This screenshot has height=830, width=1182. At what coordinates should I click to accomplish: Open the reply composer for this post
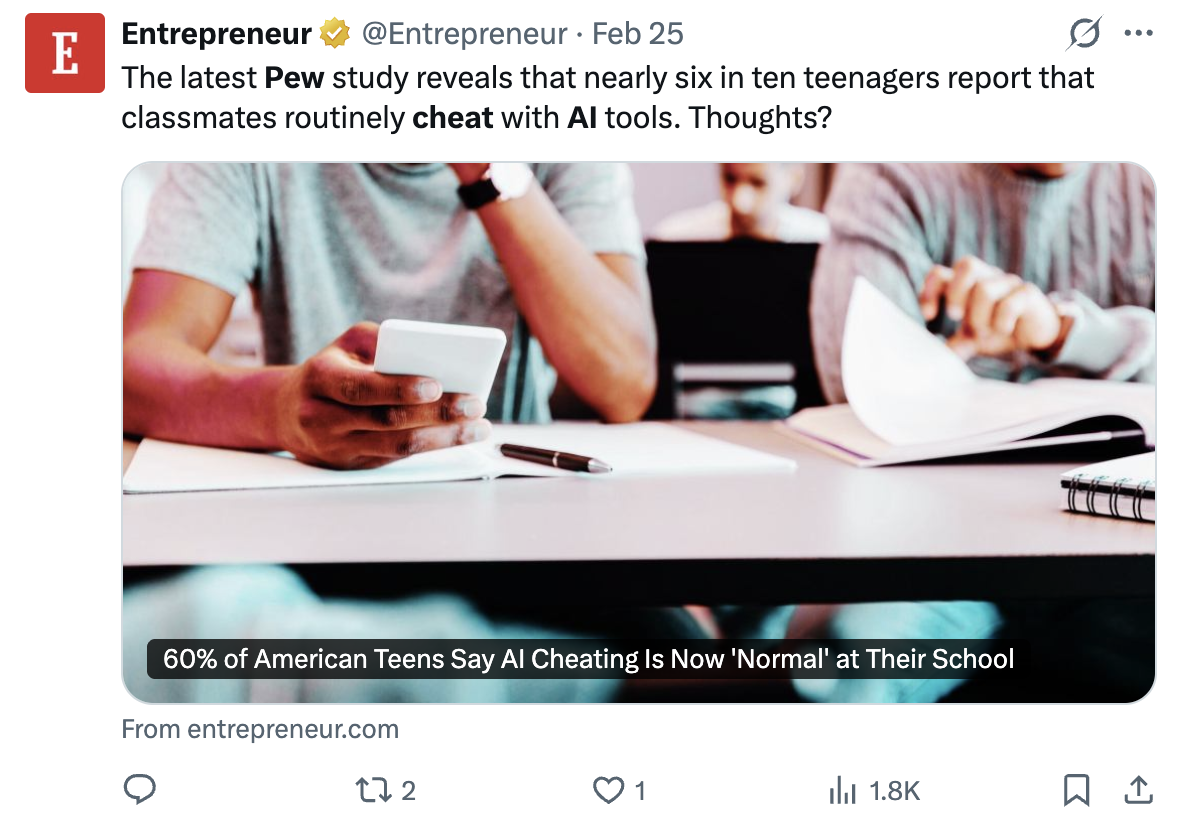[x=140, y=789]
